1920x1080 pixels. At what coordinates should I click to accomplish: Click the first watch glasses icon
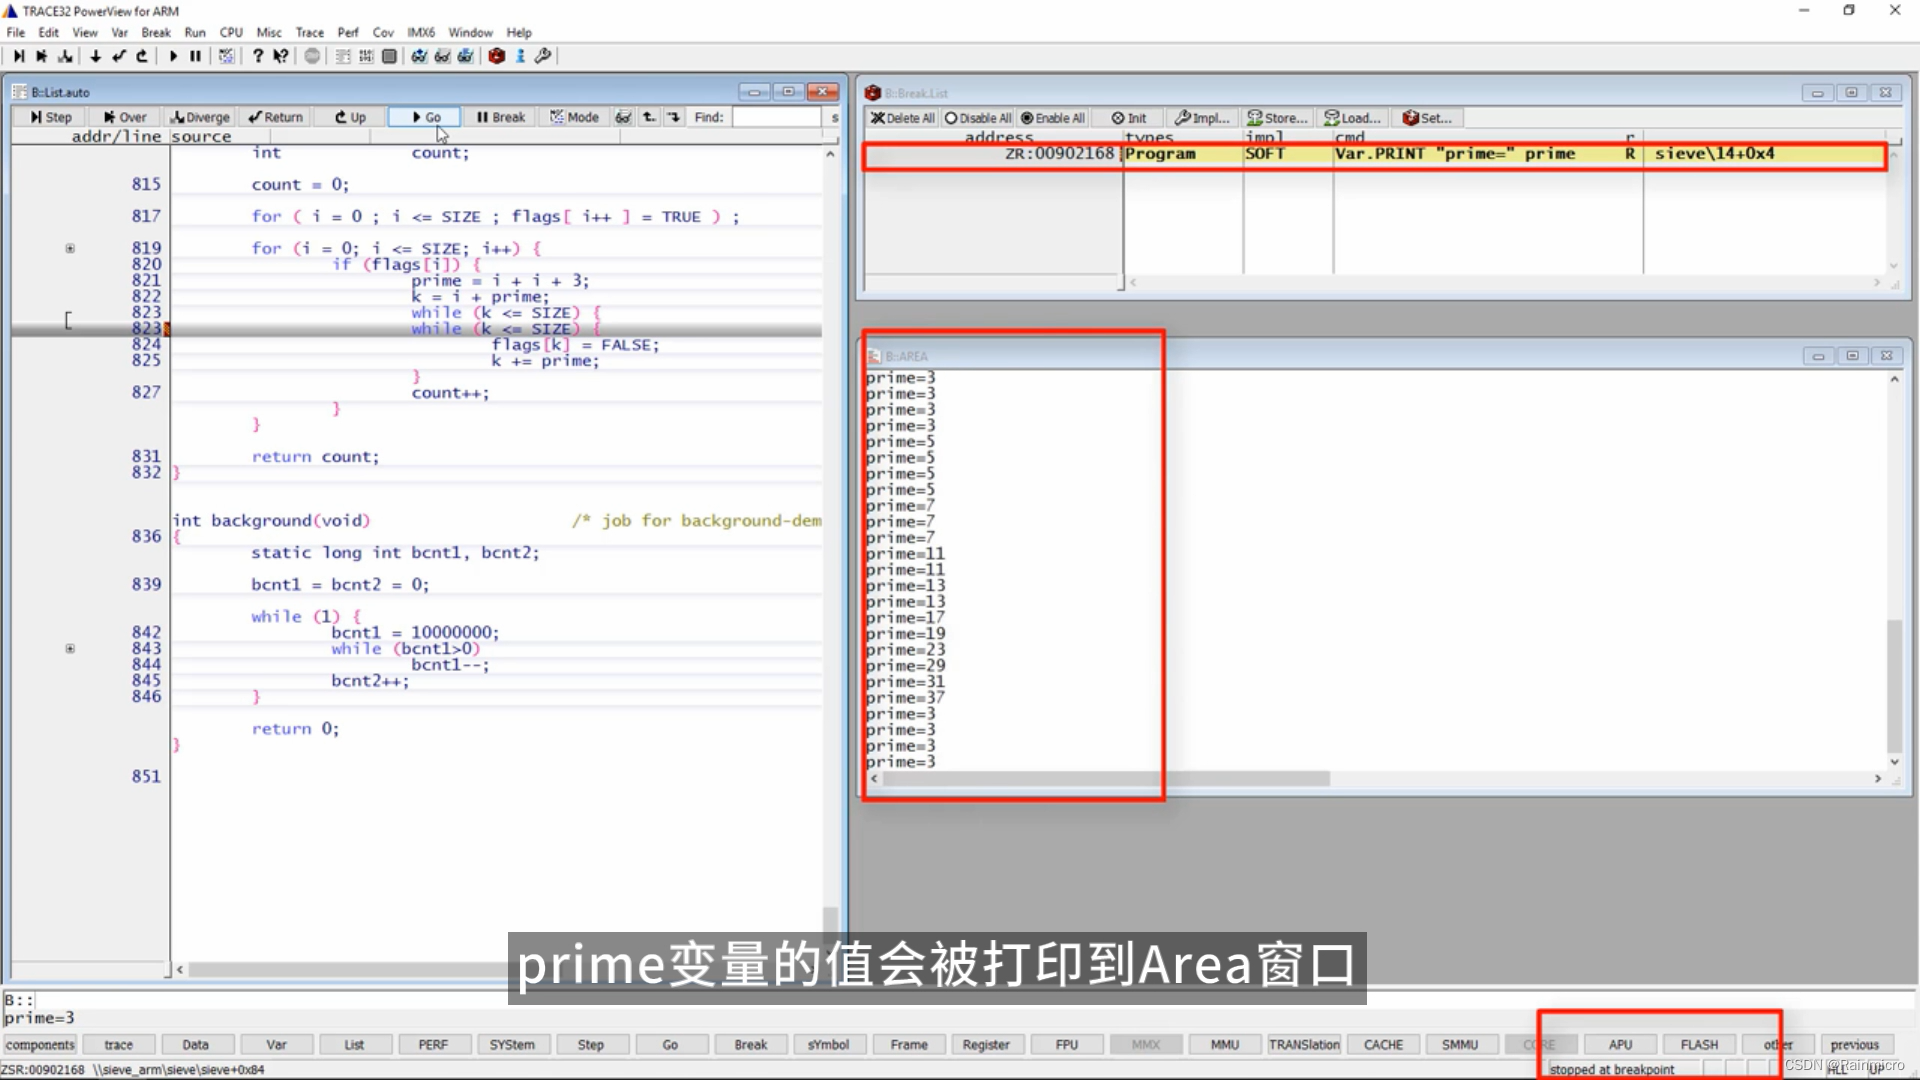(x=419, y=56)
